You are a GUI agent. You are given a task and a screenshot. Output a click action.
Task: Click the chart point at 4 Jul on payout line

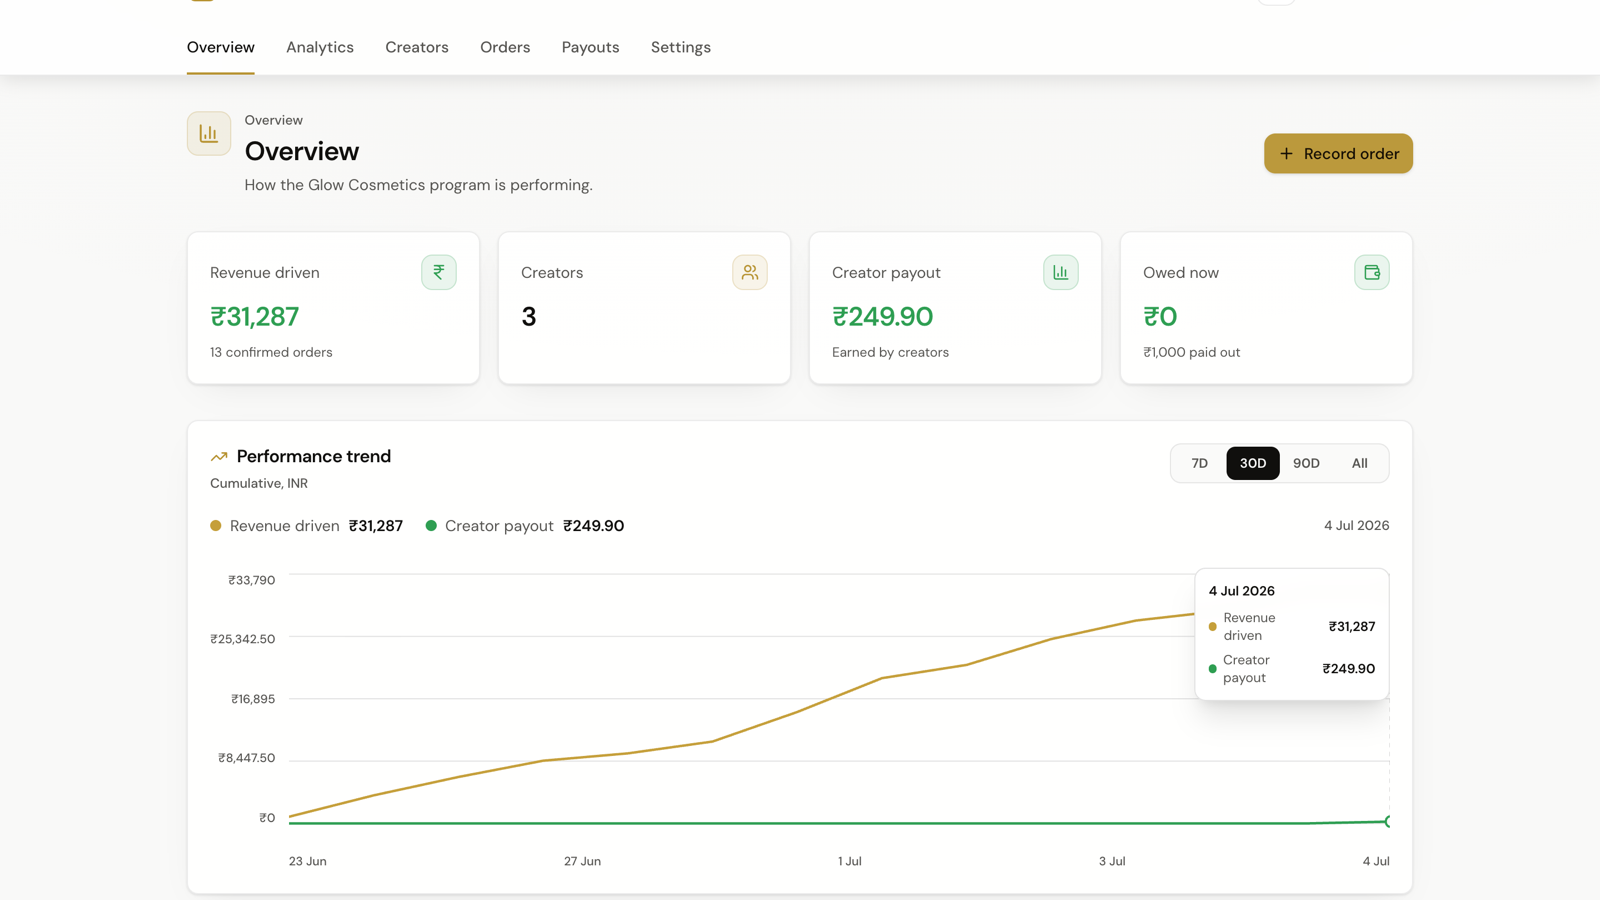click(x=1388, y=821)
